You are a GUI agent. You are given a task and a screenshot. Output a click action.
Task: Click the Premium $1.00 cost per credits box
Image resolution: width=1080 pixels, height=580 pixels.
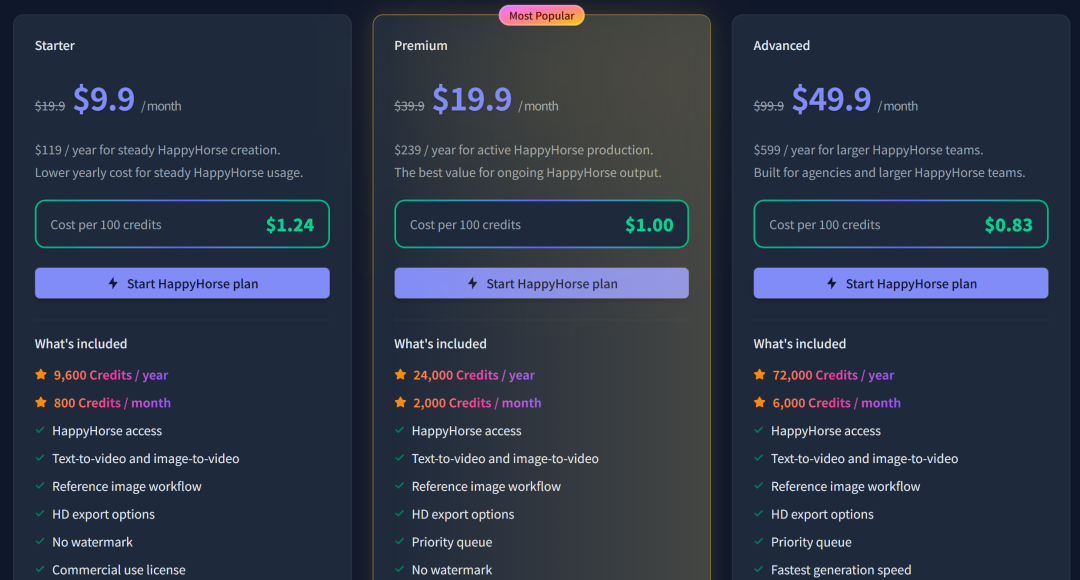pyautogui.click(x=541, y=225)
